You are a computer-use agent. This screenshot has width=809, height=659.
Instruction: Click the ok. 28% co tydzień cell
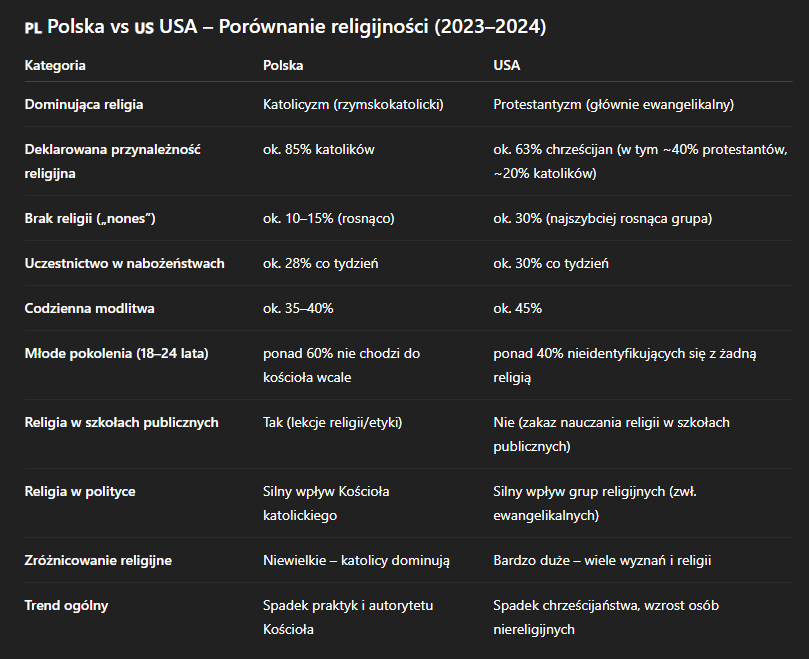pyautogui.click(x=319, y=263)
